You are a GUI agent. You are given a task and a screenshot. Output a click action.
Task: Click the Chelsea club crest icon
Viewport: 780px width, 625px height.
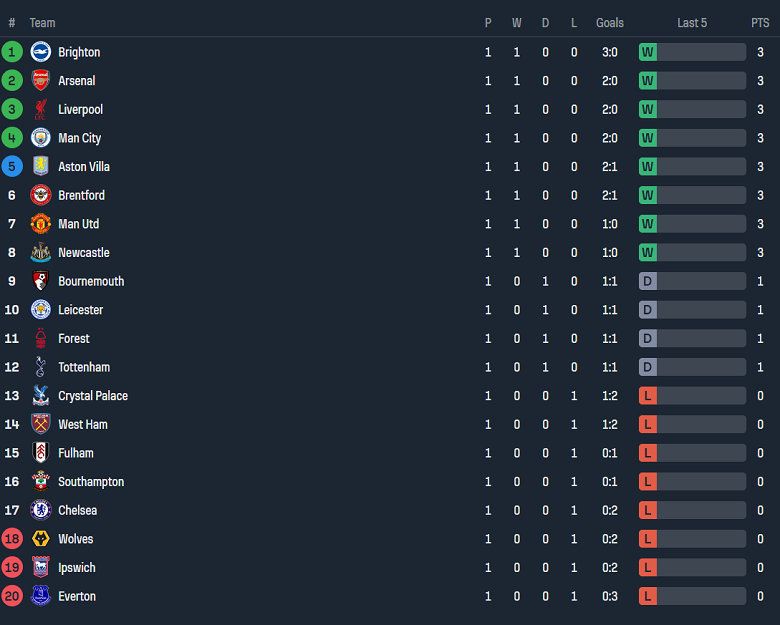[41, 510]
